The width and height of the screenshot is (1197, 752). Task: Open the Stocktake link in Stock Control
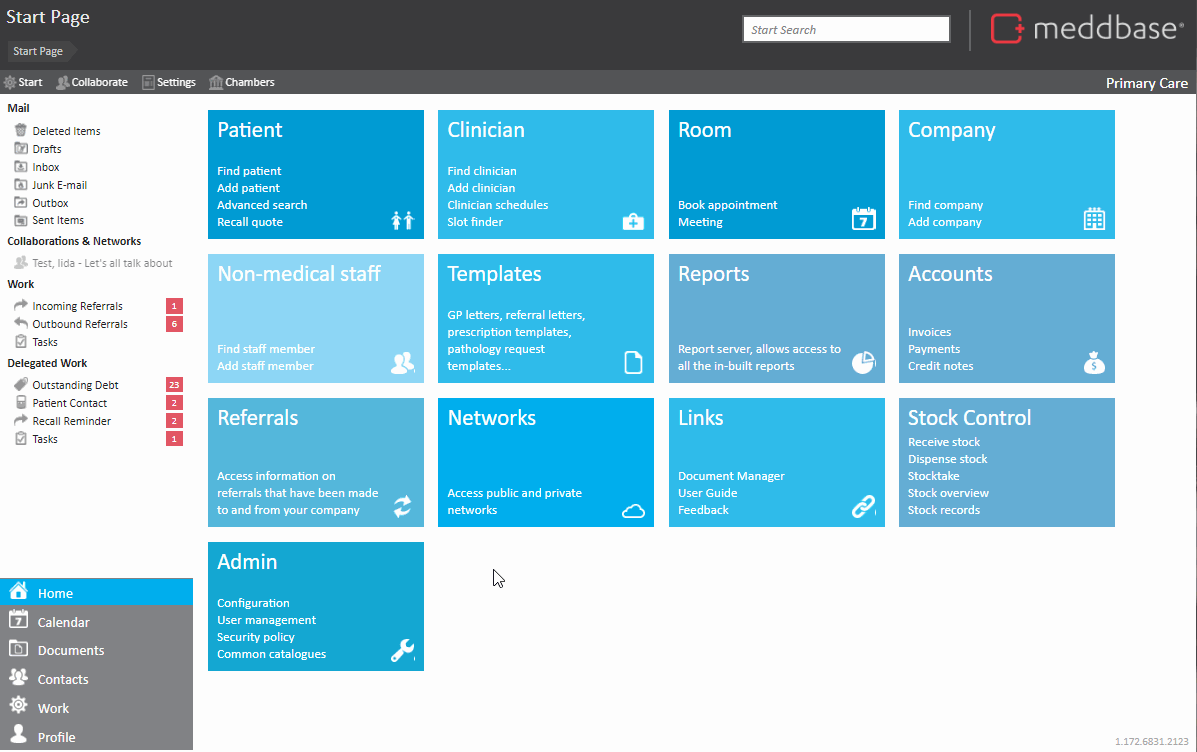[x=934, y=476]
